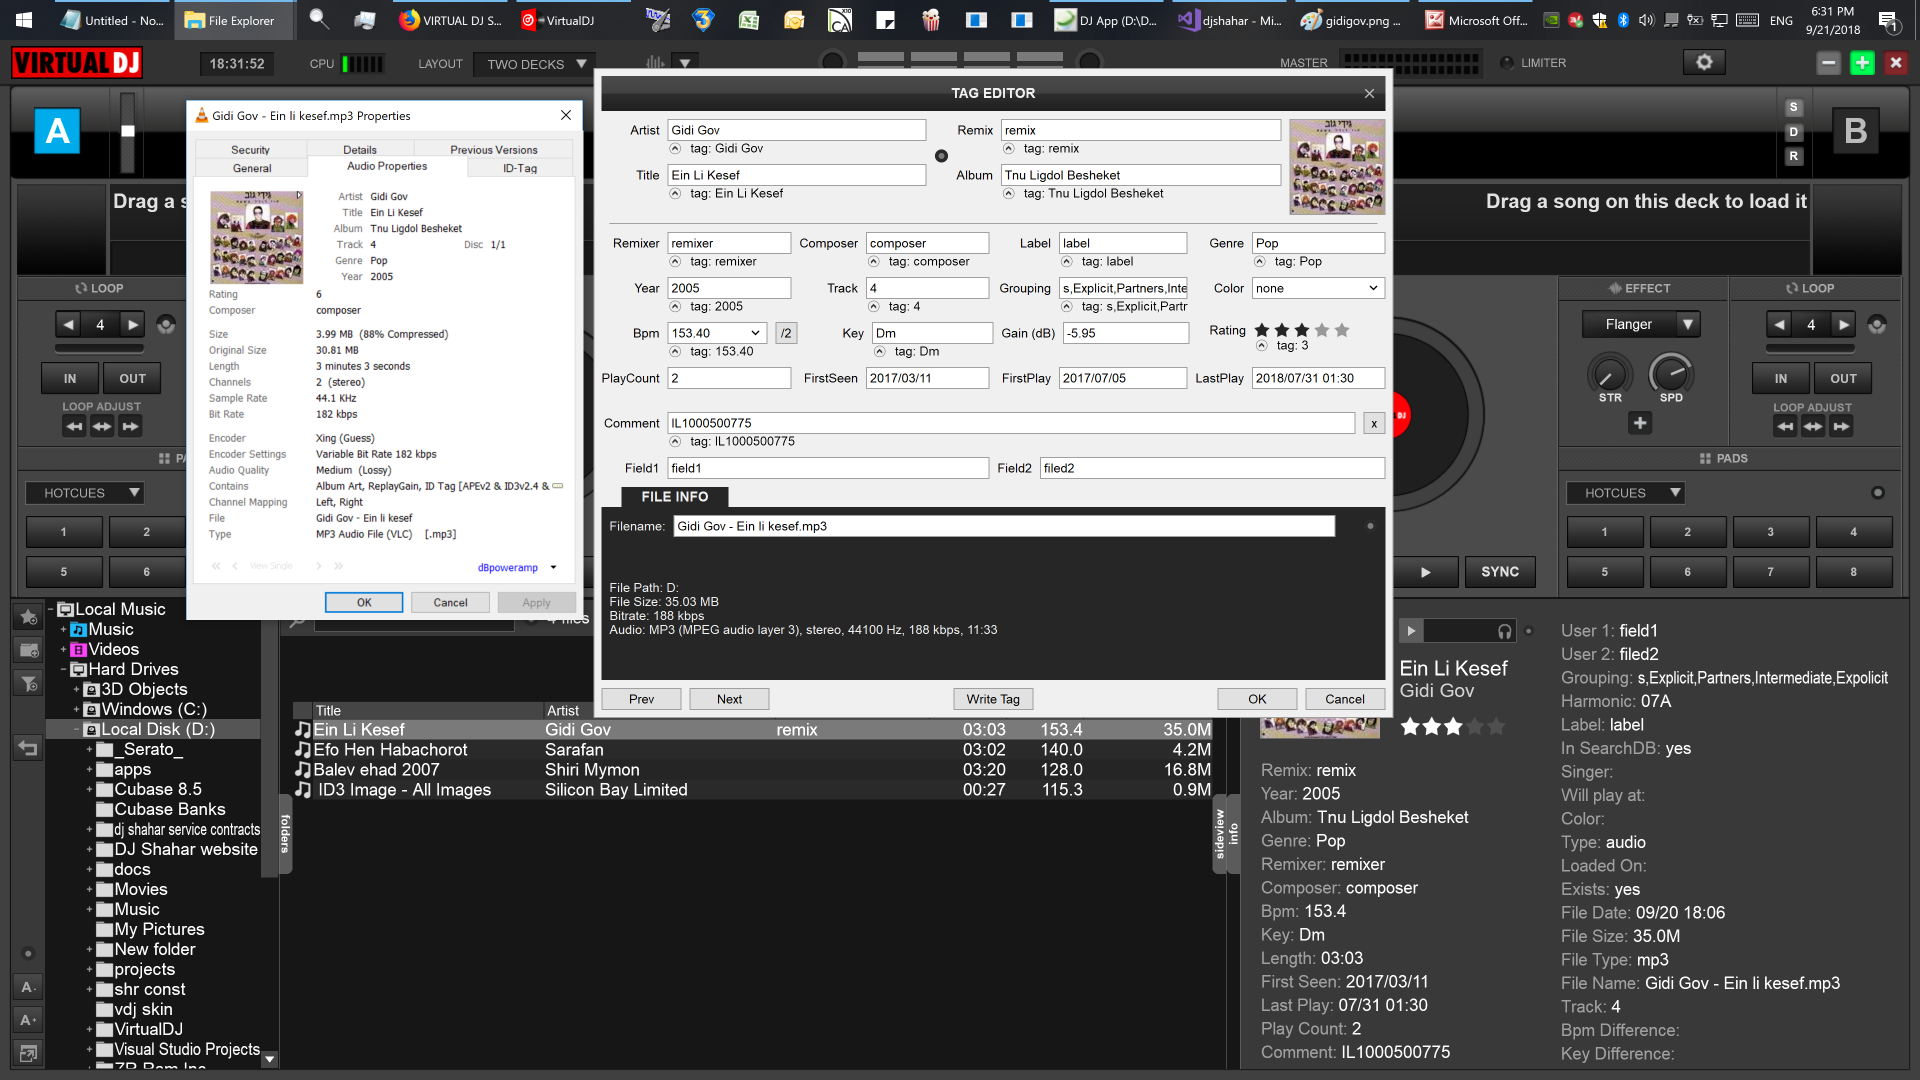This screenshot has height=1080, width=1920.
Task: Toggle deck B pads option dot
Action: (1877, 492)
